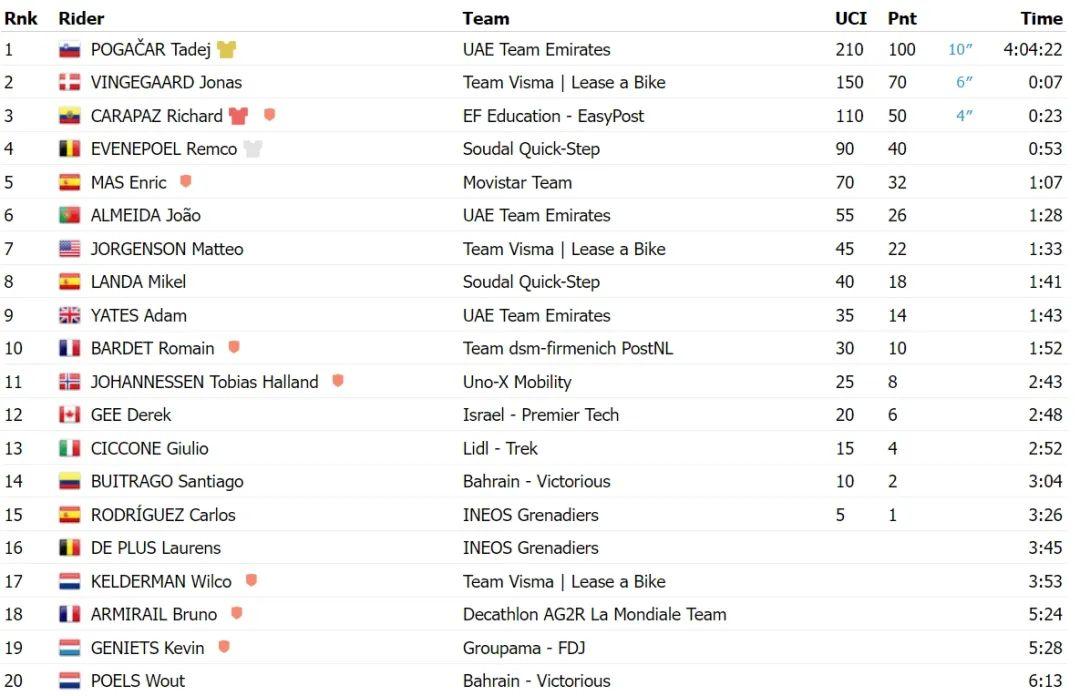Open Yates Adam rider profile
This screenshot has width=1080, height=696.
(x=138, y=315)
